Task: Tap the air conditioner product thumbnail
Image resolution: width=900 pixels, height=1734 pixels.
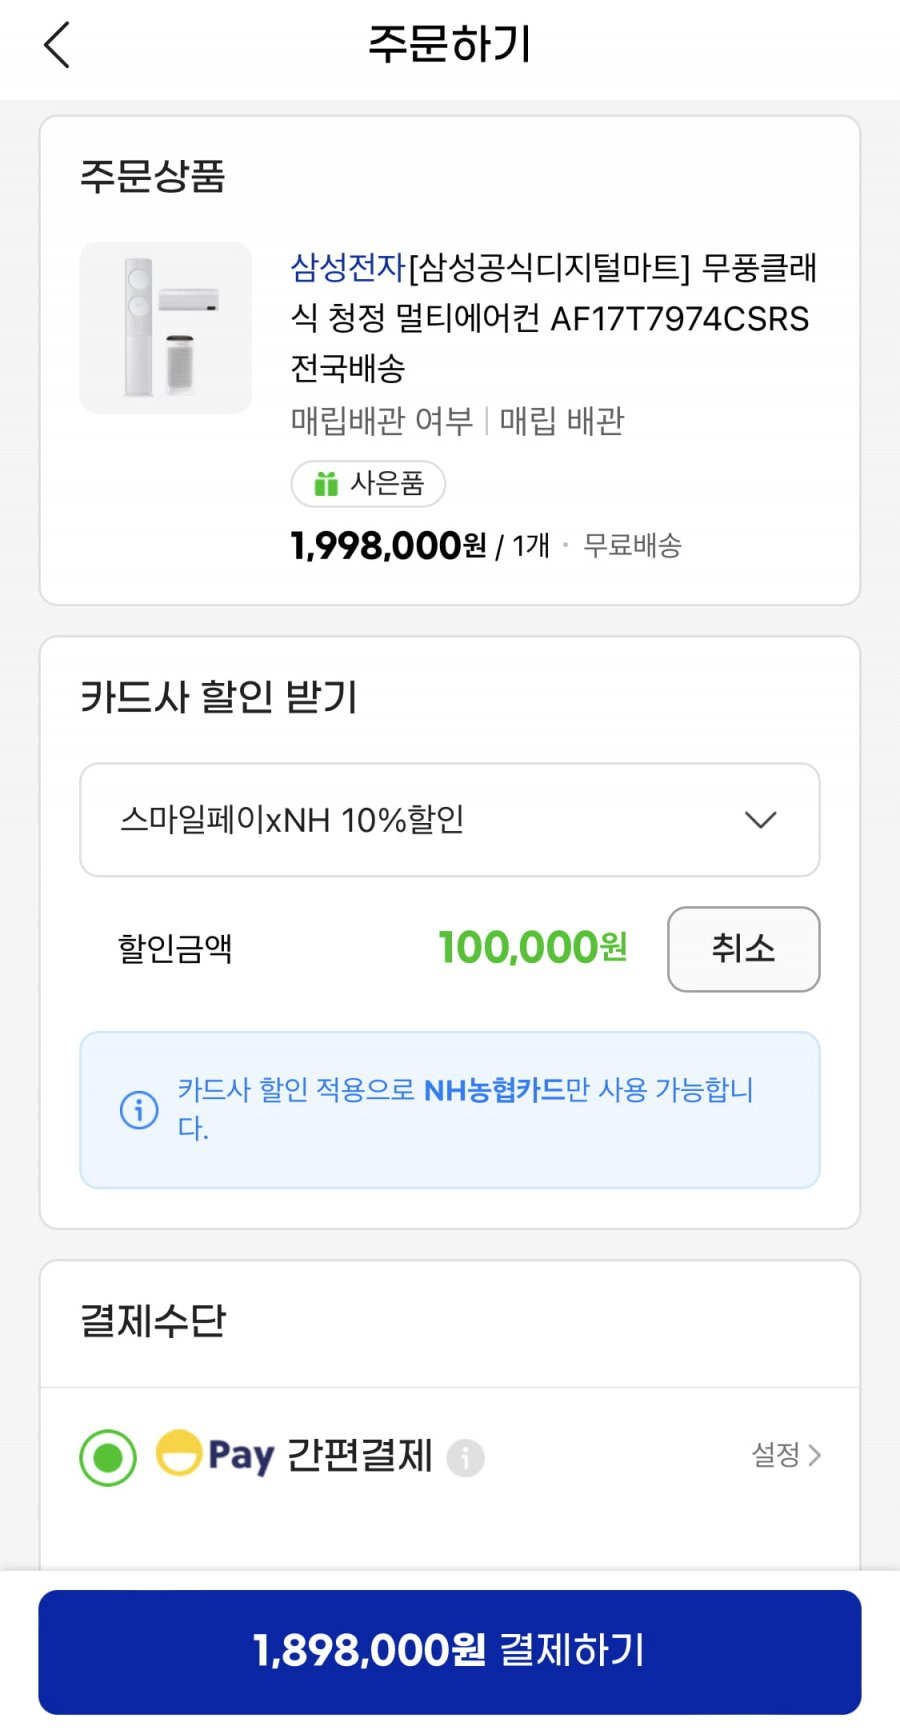Action: pos(166,328)
